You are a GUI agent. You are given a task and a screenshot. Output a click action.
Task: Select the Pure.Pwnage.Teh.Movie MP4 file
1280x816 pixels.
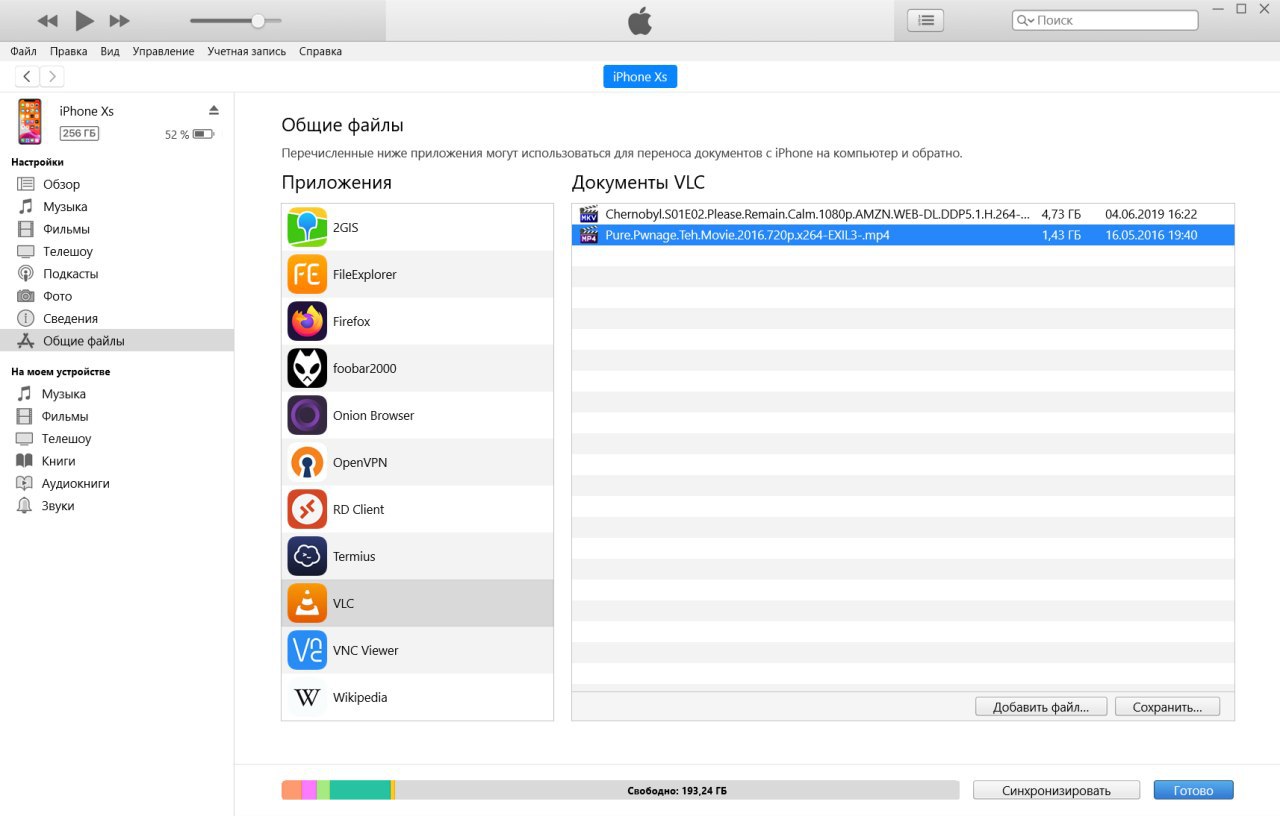903,235
